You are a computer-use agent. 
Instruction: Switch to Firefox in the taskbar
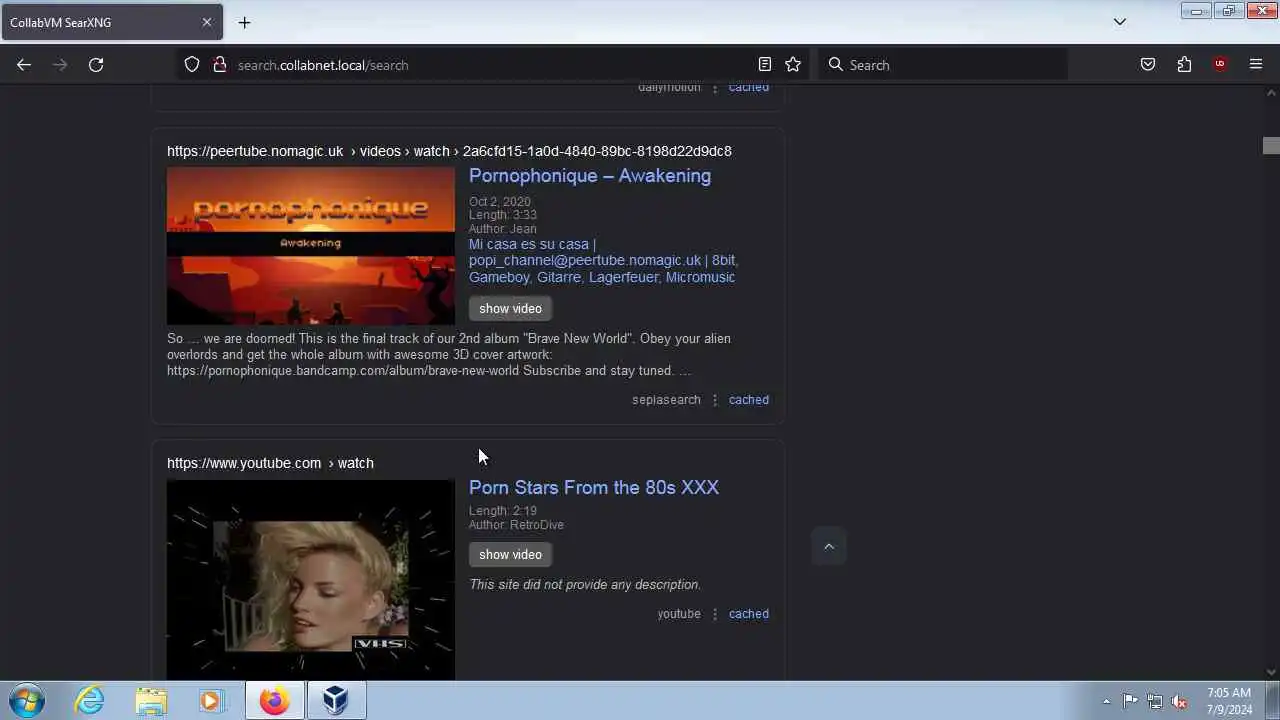pyautogui.click(x=275, y=700)
